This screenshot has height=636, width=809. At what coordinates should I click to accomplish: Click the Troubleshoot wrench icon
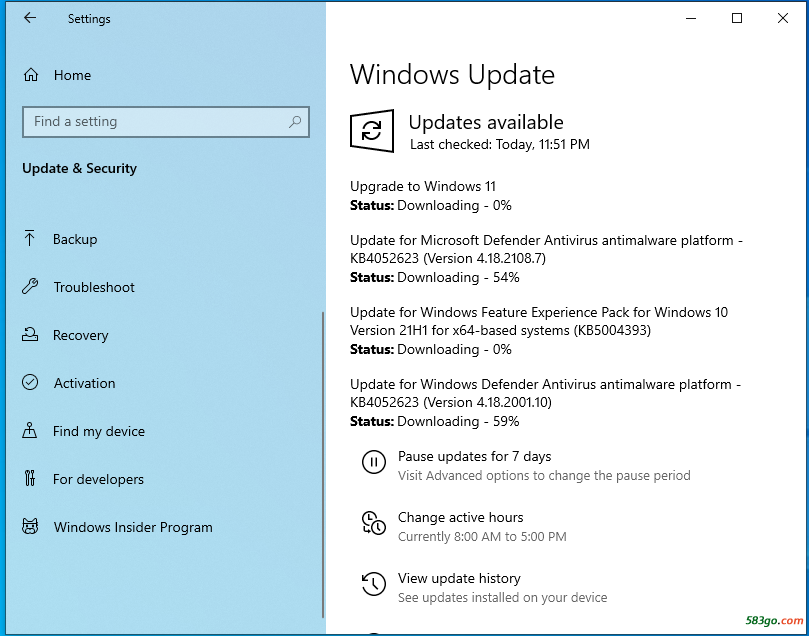click(30, 286)
